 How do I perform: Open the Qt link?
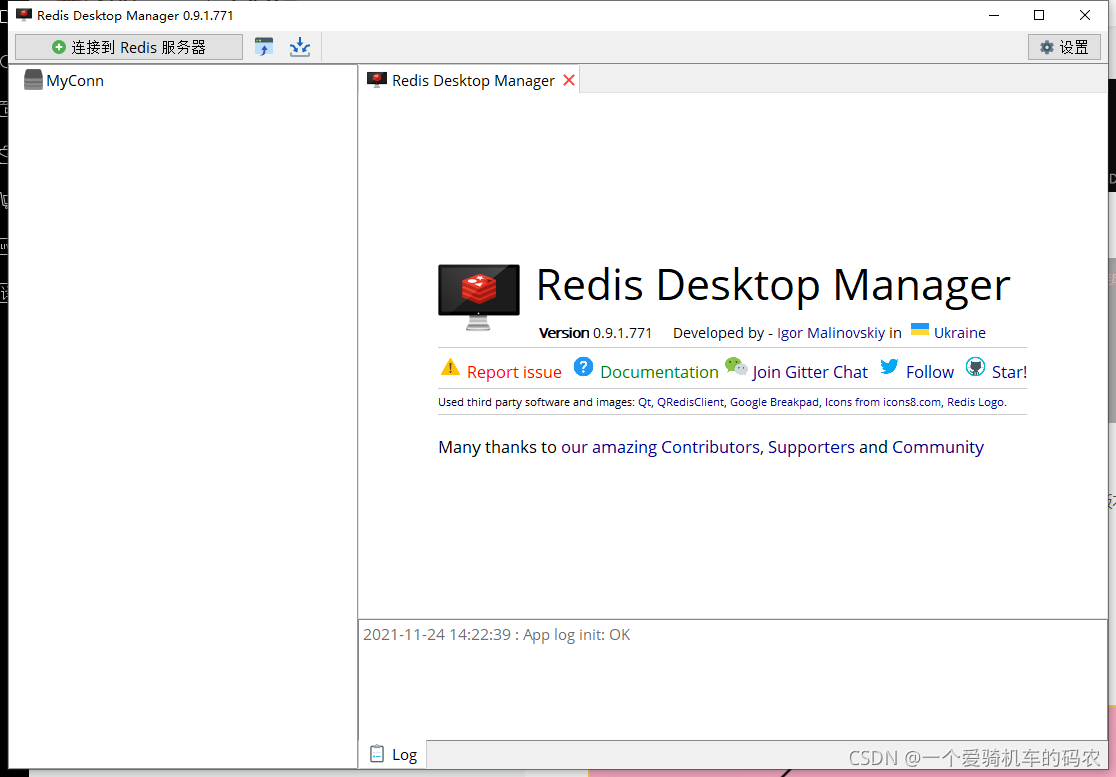[x=643, y=402]
